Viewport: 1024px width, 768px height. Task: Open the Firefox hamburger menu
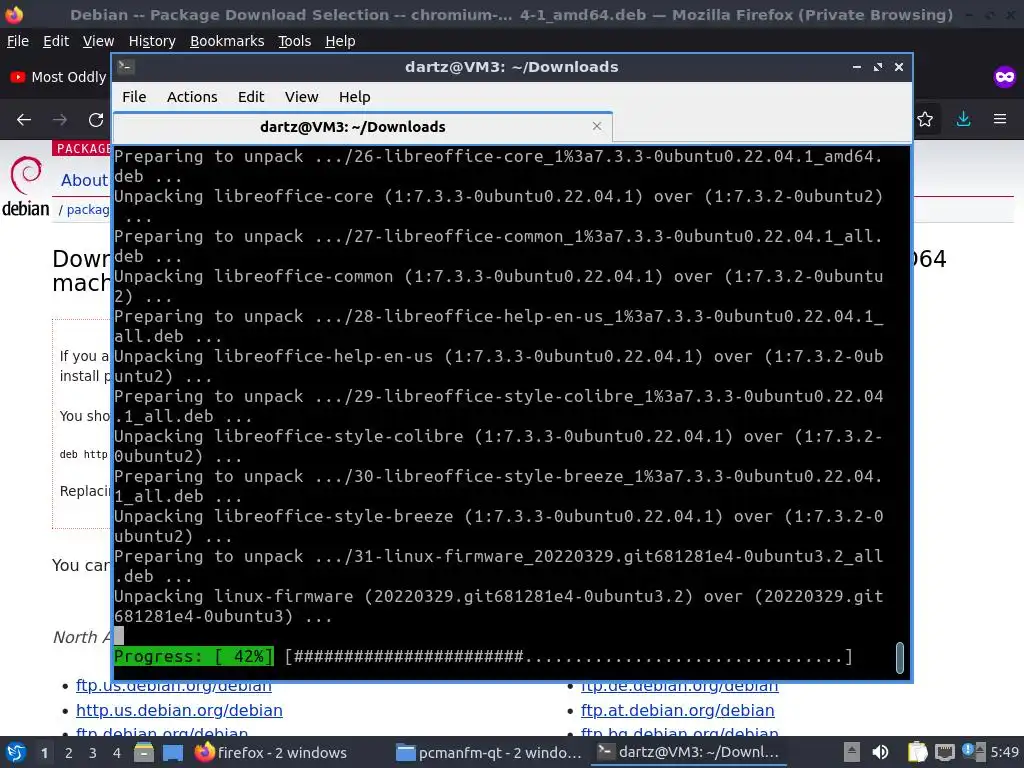click(1000, 119)
